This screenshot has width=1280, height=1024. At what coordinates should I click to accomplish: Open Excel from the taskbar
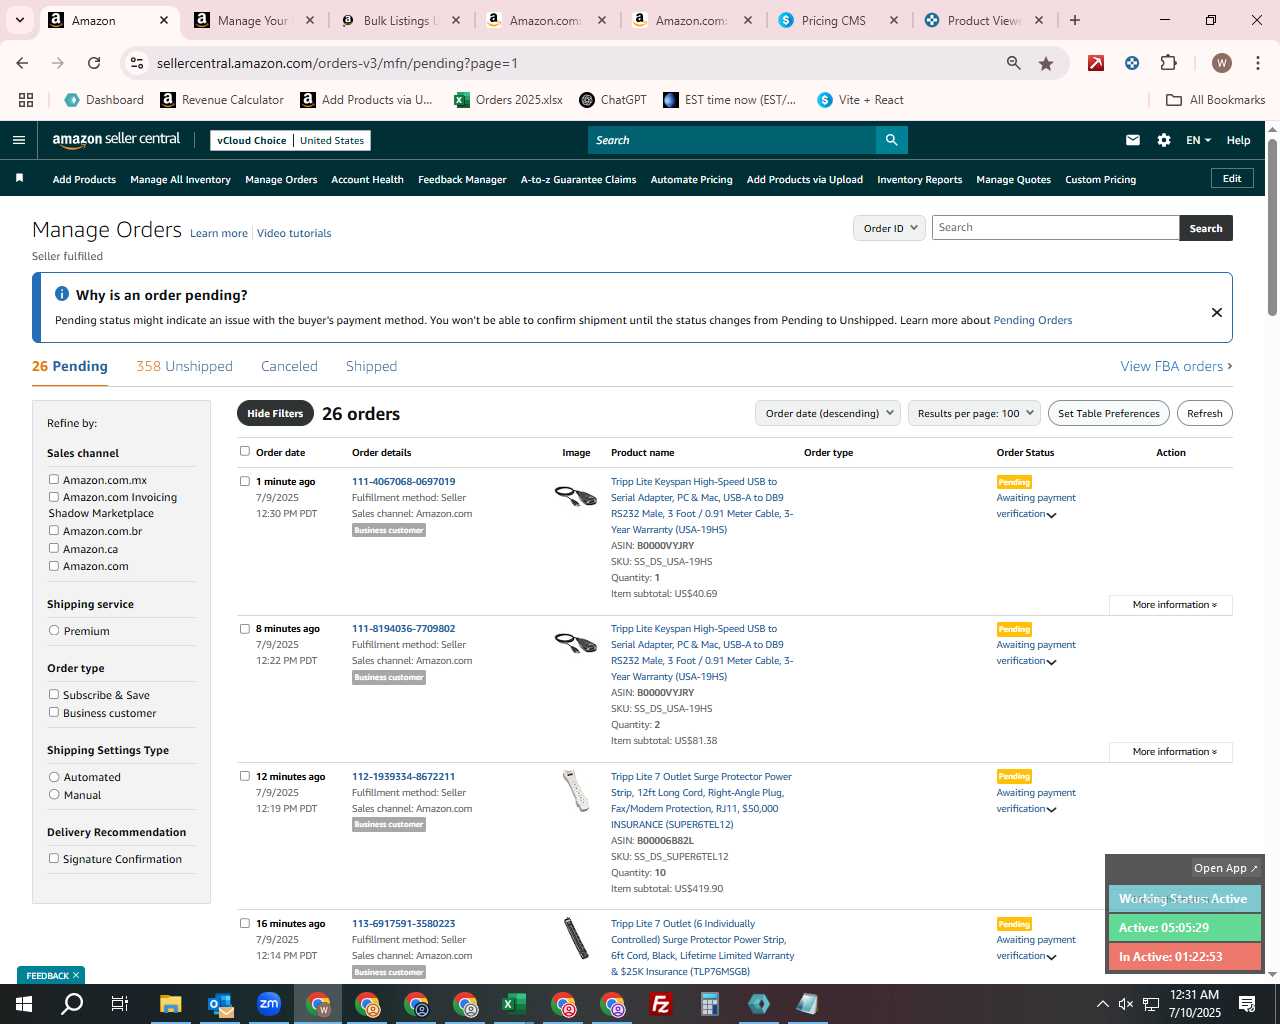click(514, 1004)
